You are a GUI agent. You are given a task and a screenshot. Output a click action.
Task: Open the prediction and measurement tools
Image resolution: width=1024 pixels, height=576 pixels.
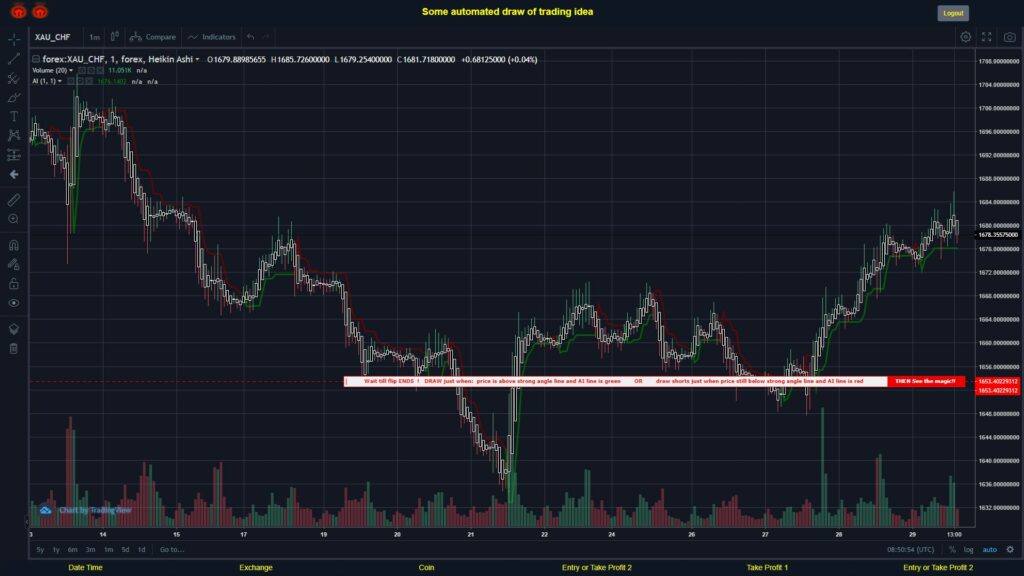click(14, 155)
